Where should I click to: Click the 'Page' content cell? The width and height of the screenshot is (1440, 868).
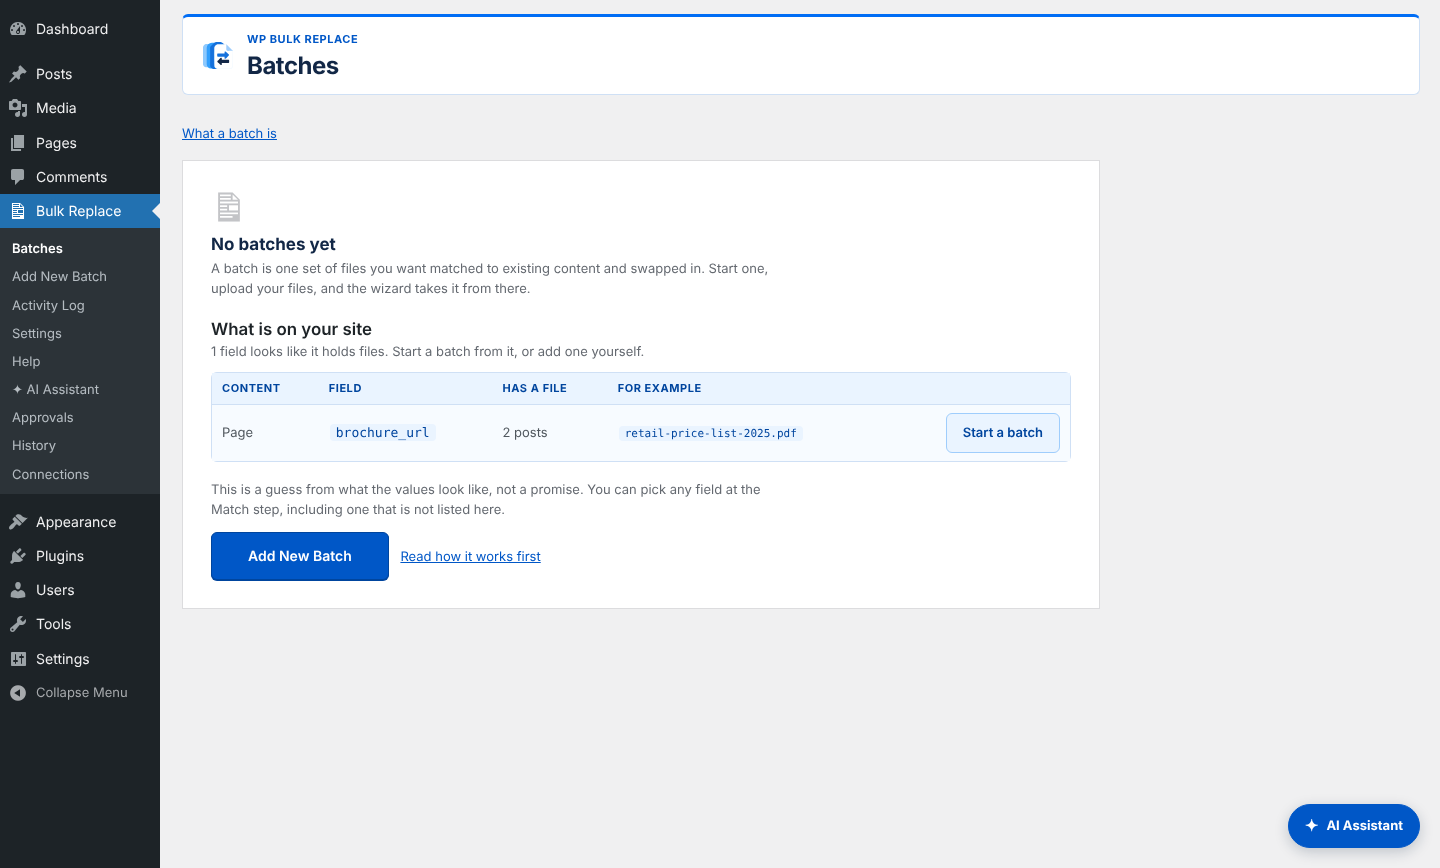[x=237, y=433]
